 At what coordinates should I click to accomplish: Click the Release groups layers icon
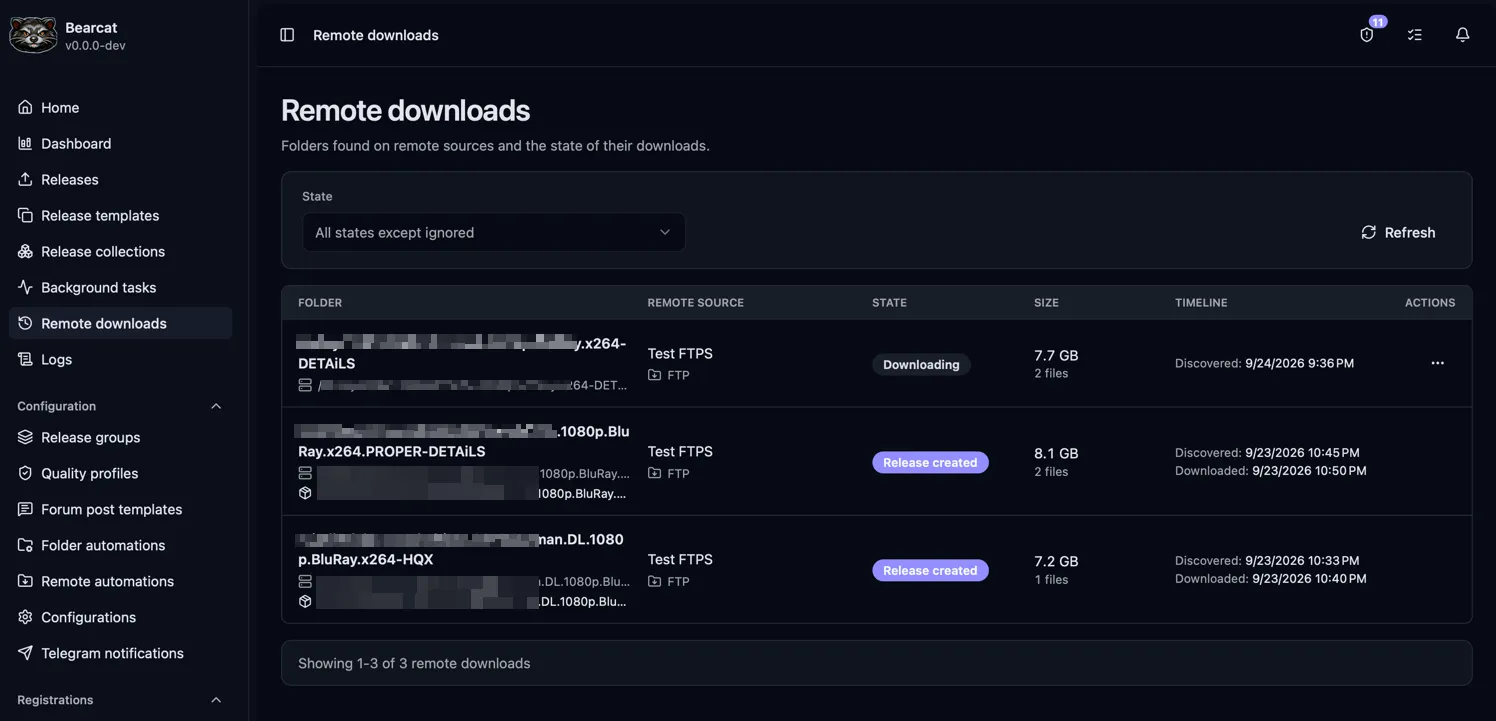26,437
